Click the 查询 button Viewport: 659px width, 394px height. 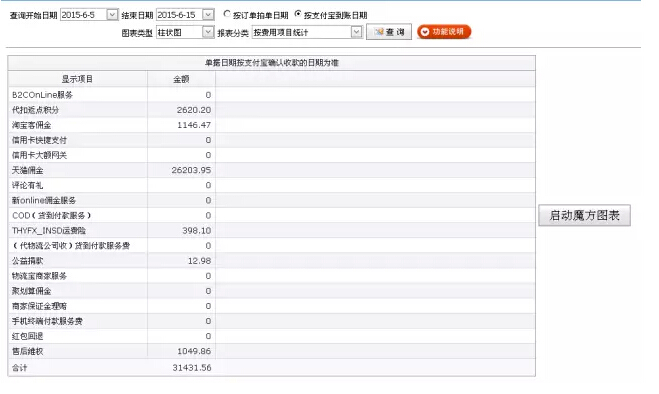pos(389,32)
